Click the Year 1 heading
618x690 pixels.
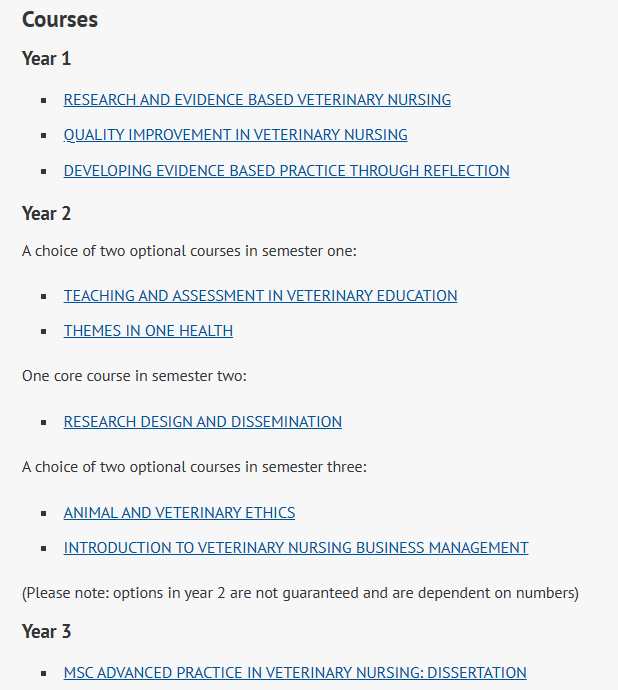(46, 59)
